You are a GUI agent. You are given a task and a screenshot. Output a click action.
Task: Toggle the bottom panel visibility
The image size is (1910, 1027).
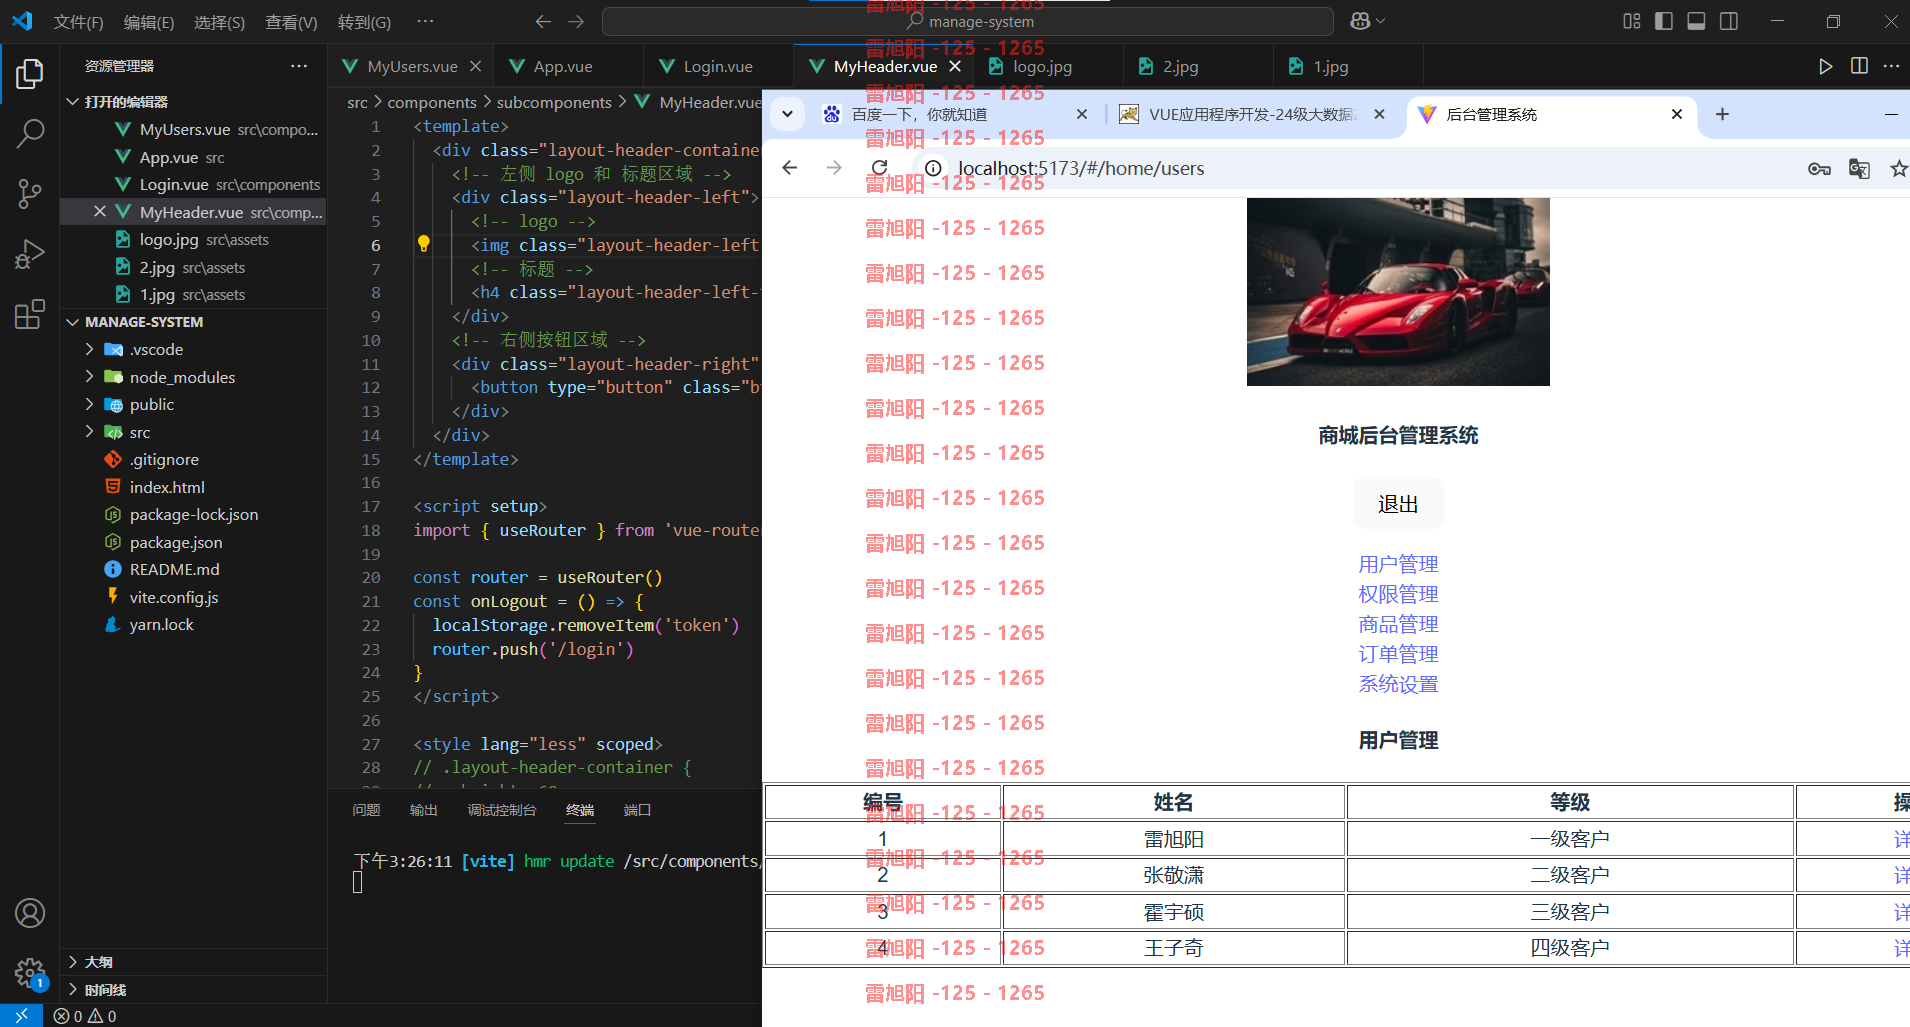1696,21
